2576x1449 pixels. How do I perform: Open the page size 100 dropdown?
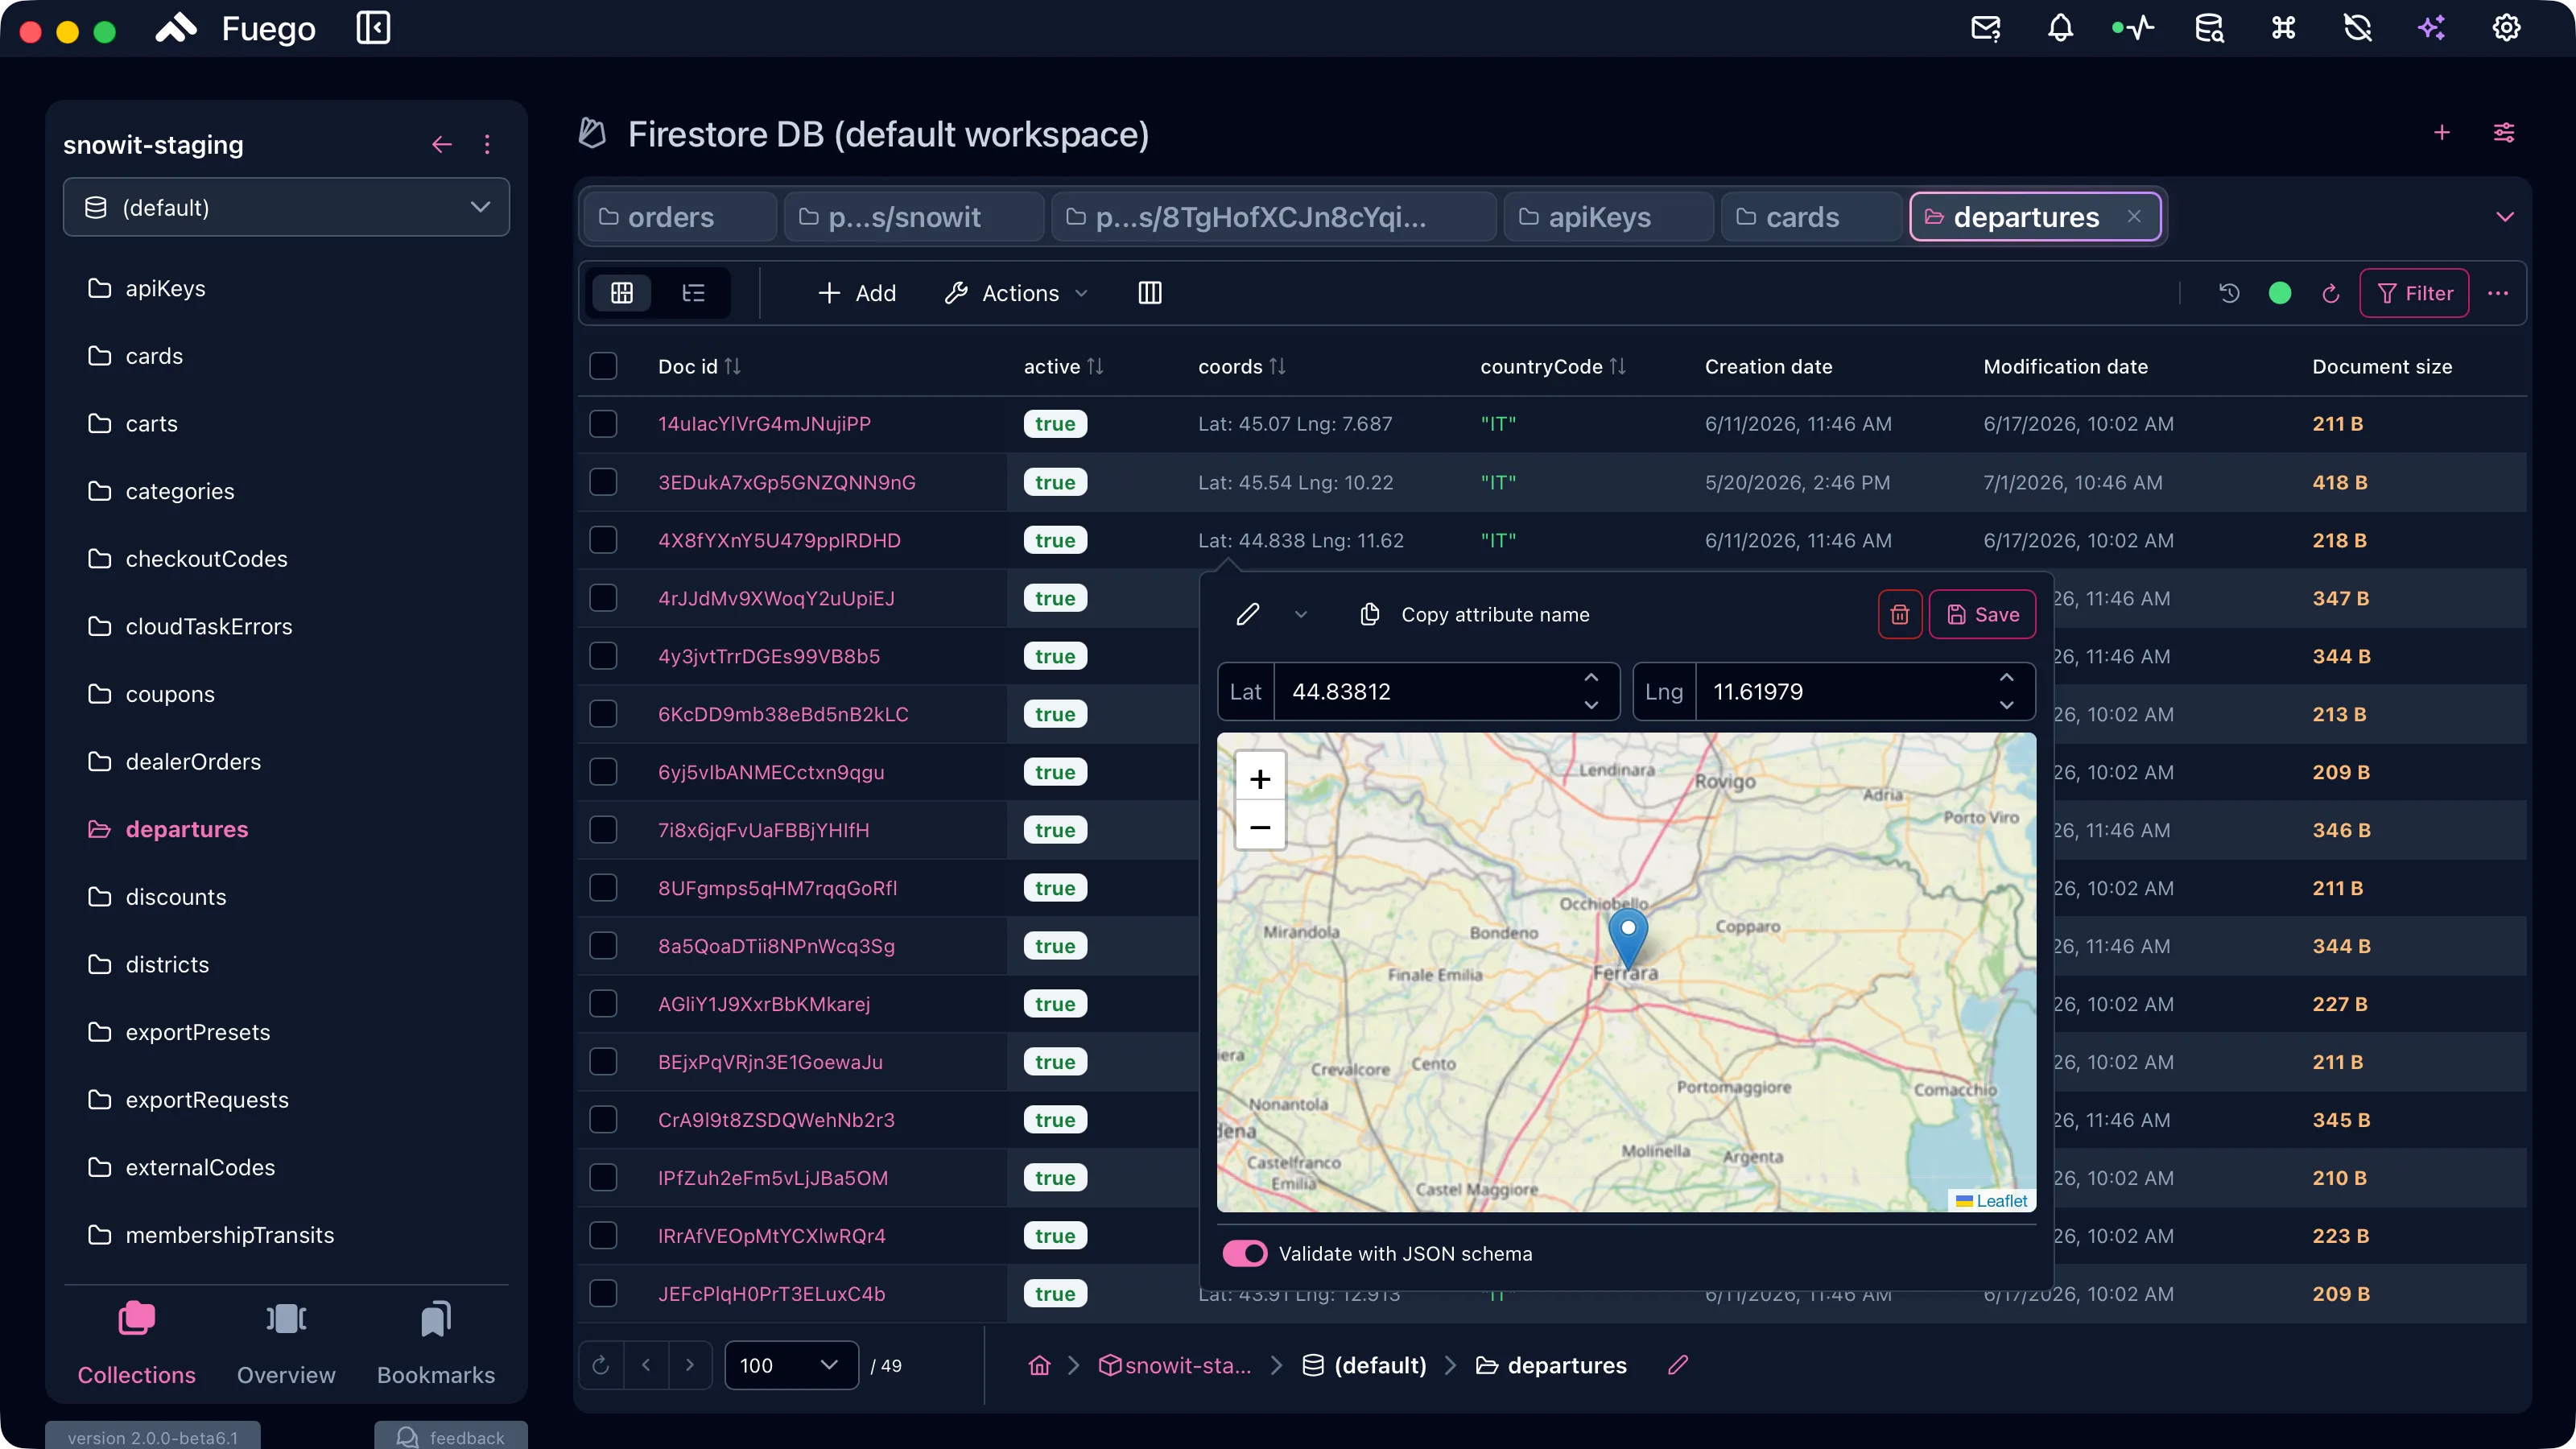[791, 1365]
